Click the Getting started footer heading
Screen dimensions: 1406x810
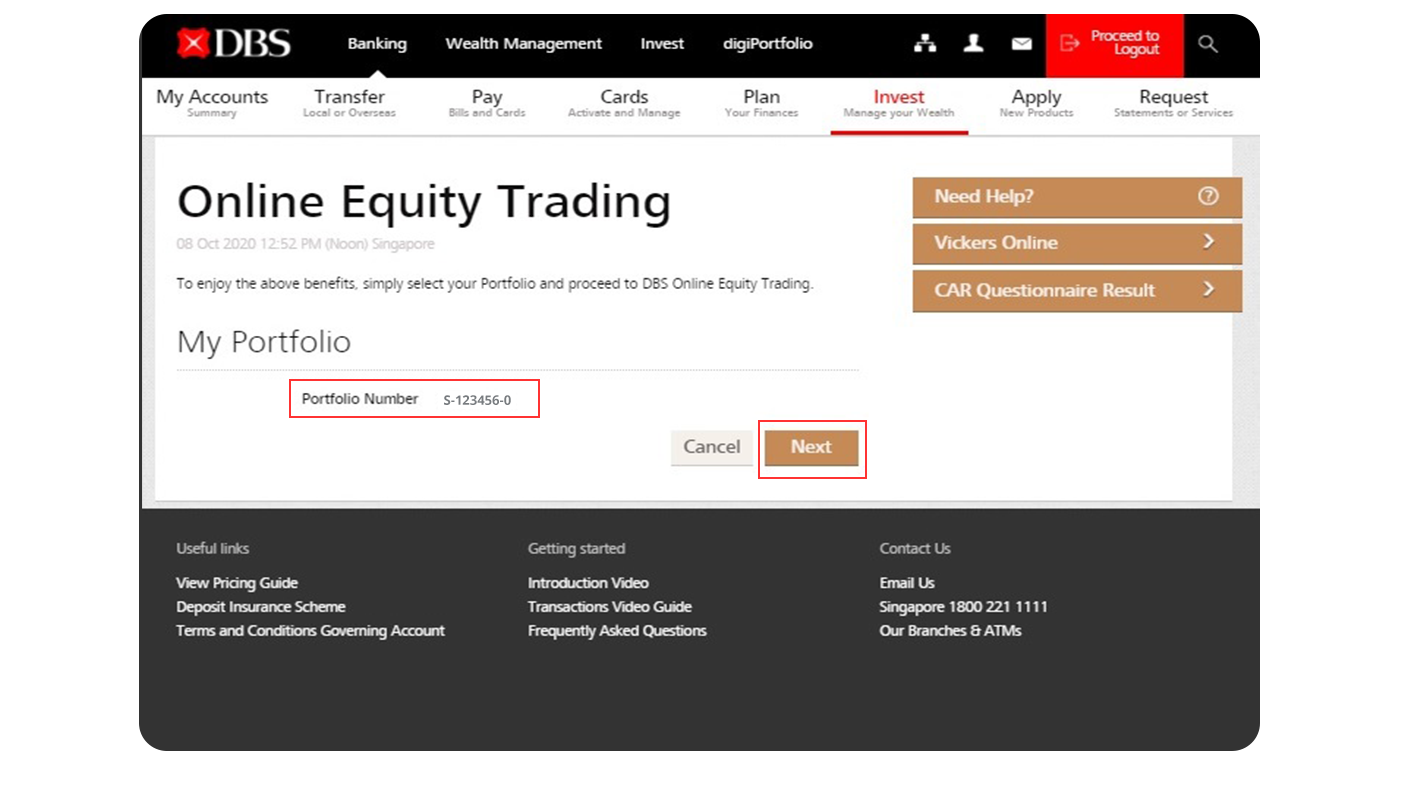tap(577, 549)
